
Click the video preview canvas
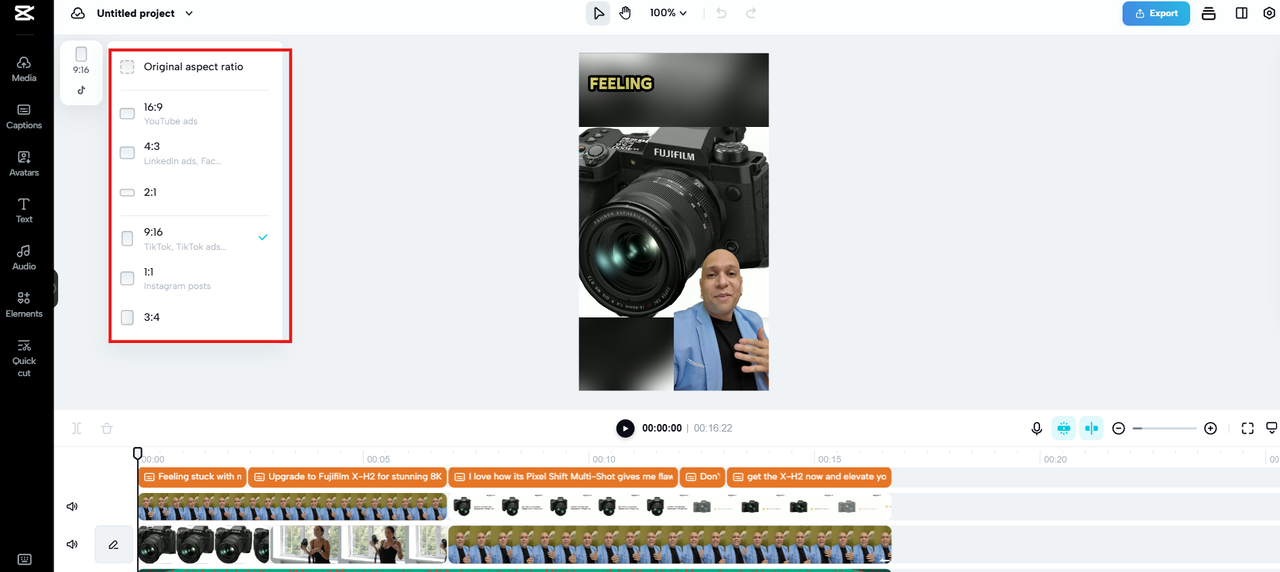[x=674, y=222]
